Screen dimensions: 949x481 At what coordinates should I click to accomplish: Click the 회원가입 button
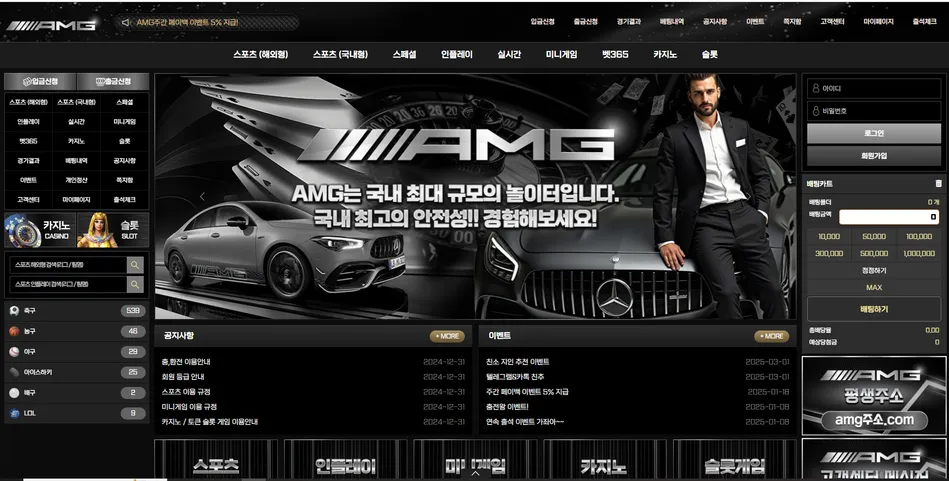[873, 156]
